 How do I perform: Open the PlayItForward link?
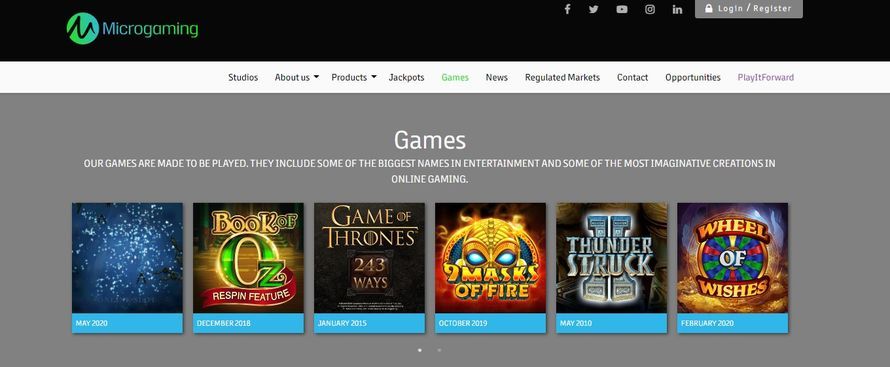(x=766, y=77)
